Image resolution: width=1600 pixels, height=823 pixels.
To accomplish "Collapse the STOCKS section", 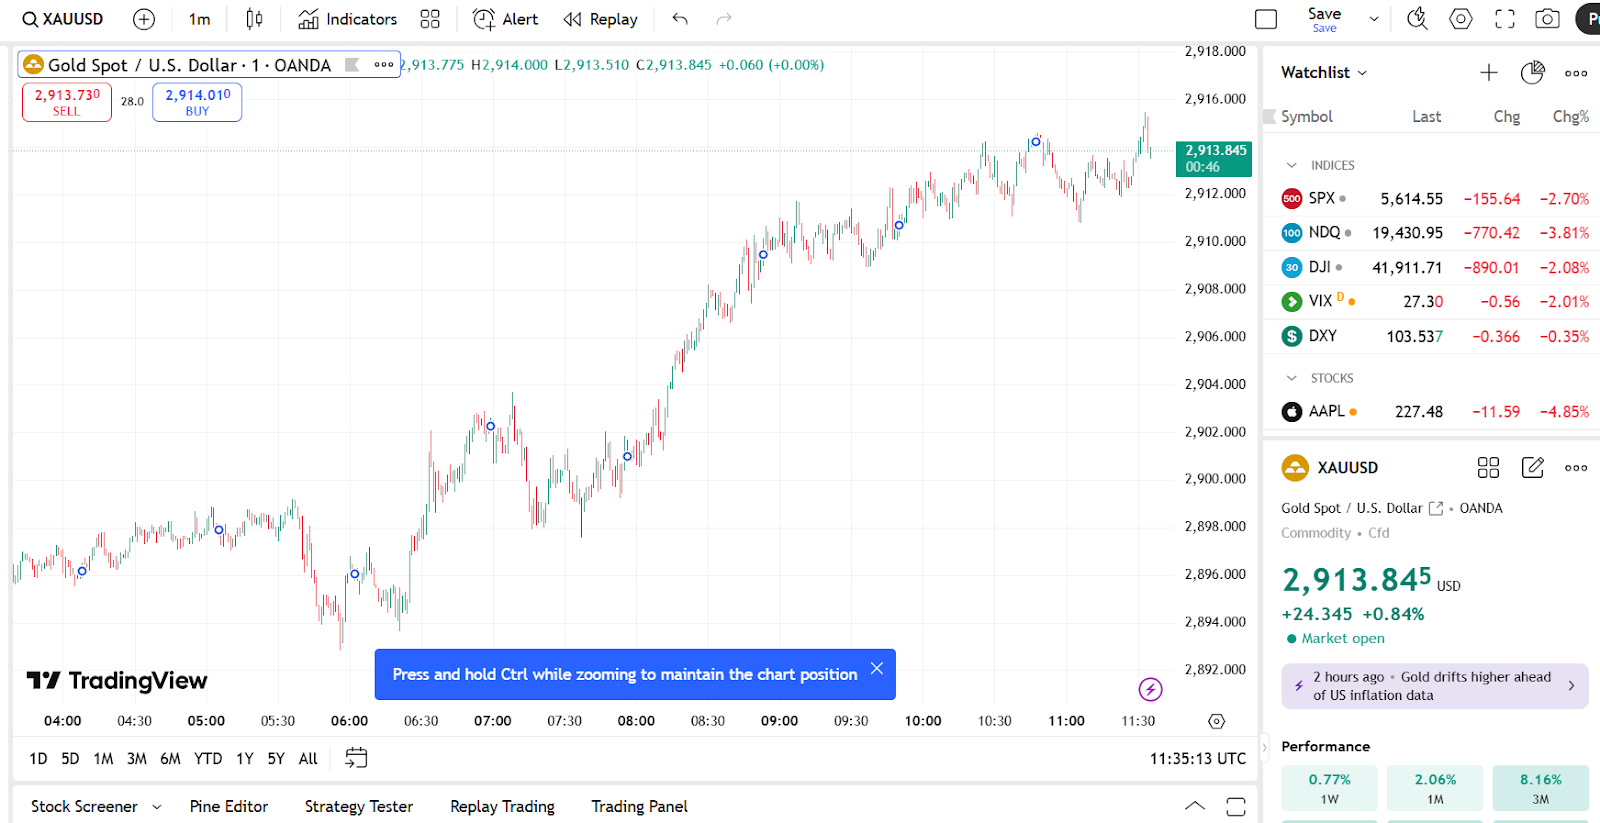I will (1292, 378).
